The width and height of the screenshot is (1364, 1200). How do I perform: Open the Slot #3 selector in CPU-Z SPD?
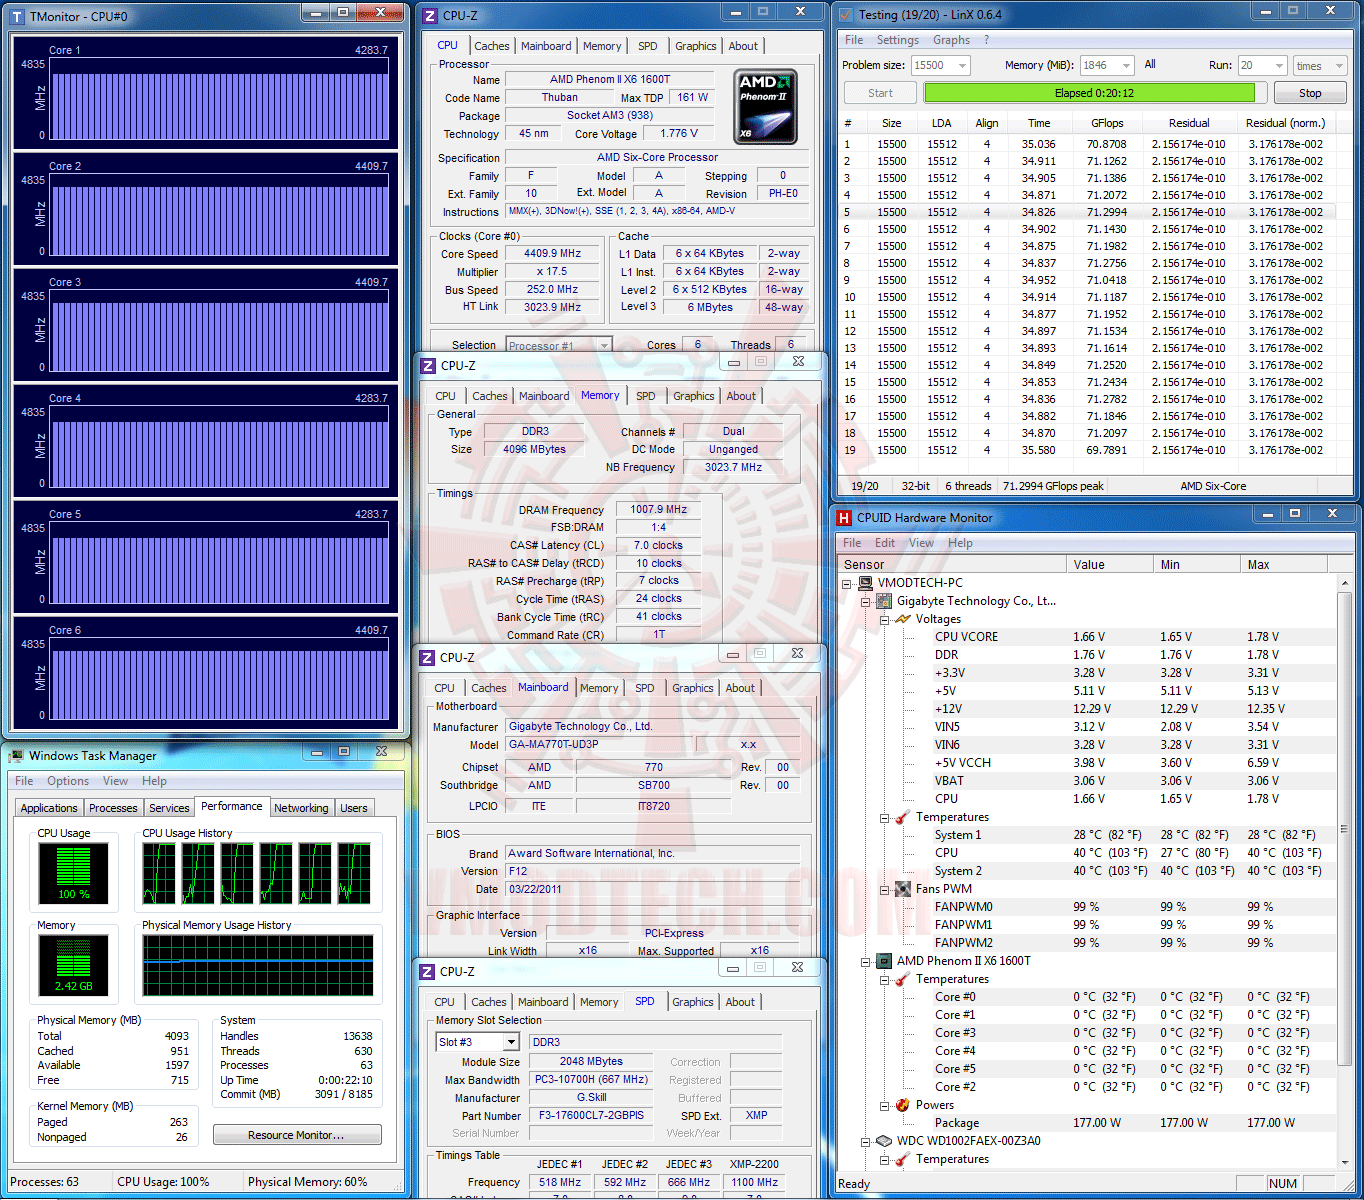tap(511, 1042)
